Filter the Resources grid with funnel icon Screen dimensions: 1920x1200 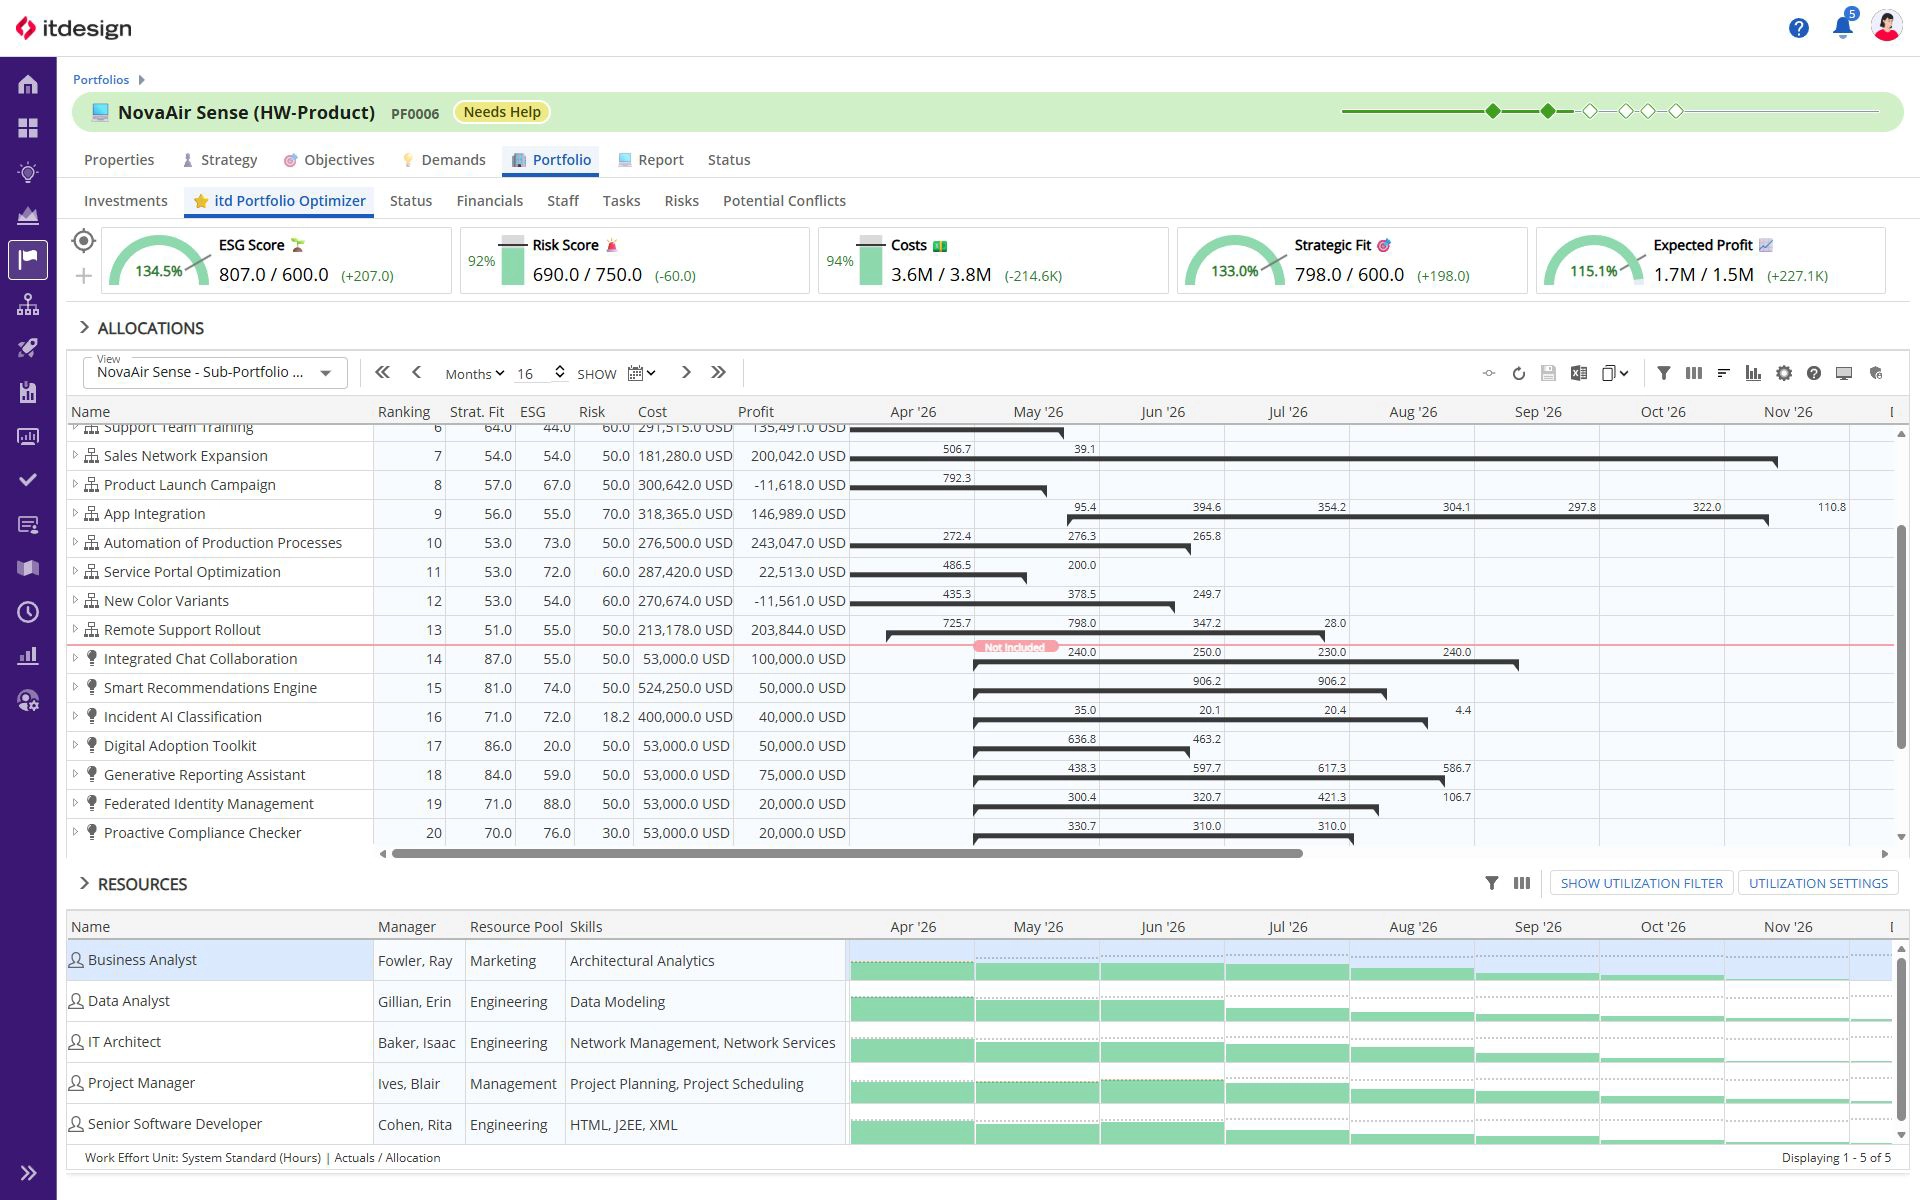coord(1492,883)
